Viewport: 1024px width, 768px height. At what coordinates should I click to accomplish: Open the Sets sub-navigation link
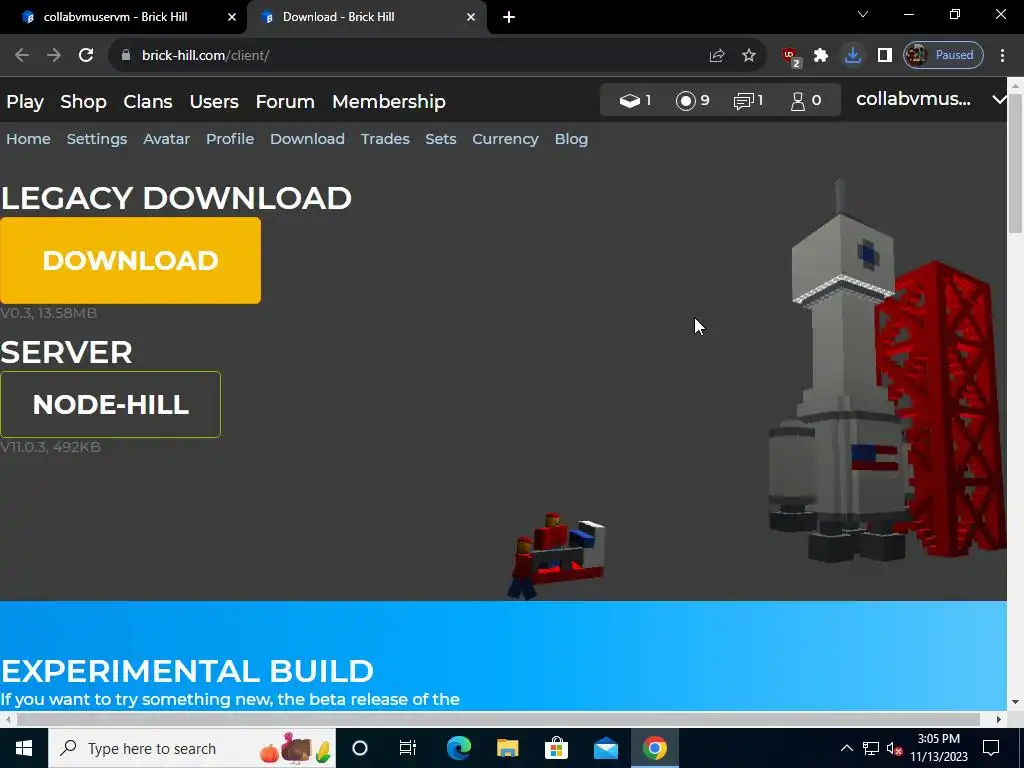[x=441, y=139]
